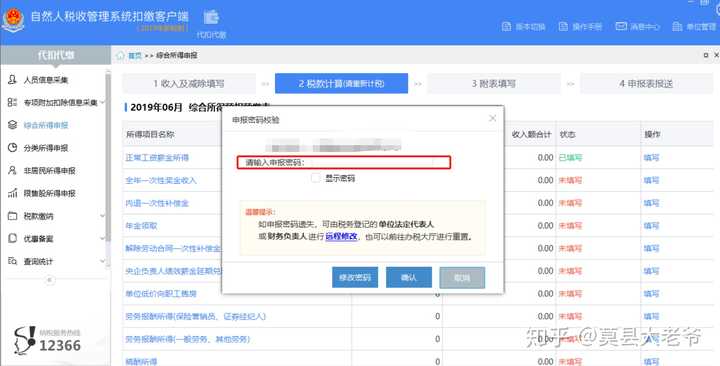Click the 请输入申报密码 input field

click(x=372, y=163)
